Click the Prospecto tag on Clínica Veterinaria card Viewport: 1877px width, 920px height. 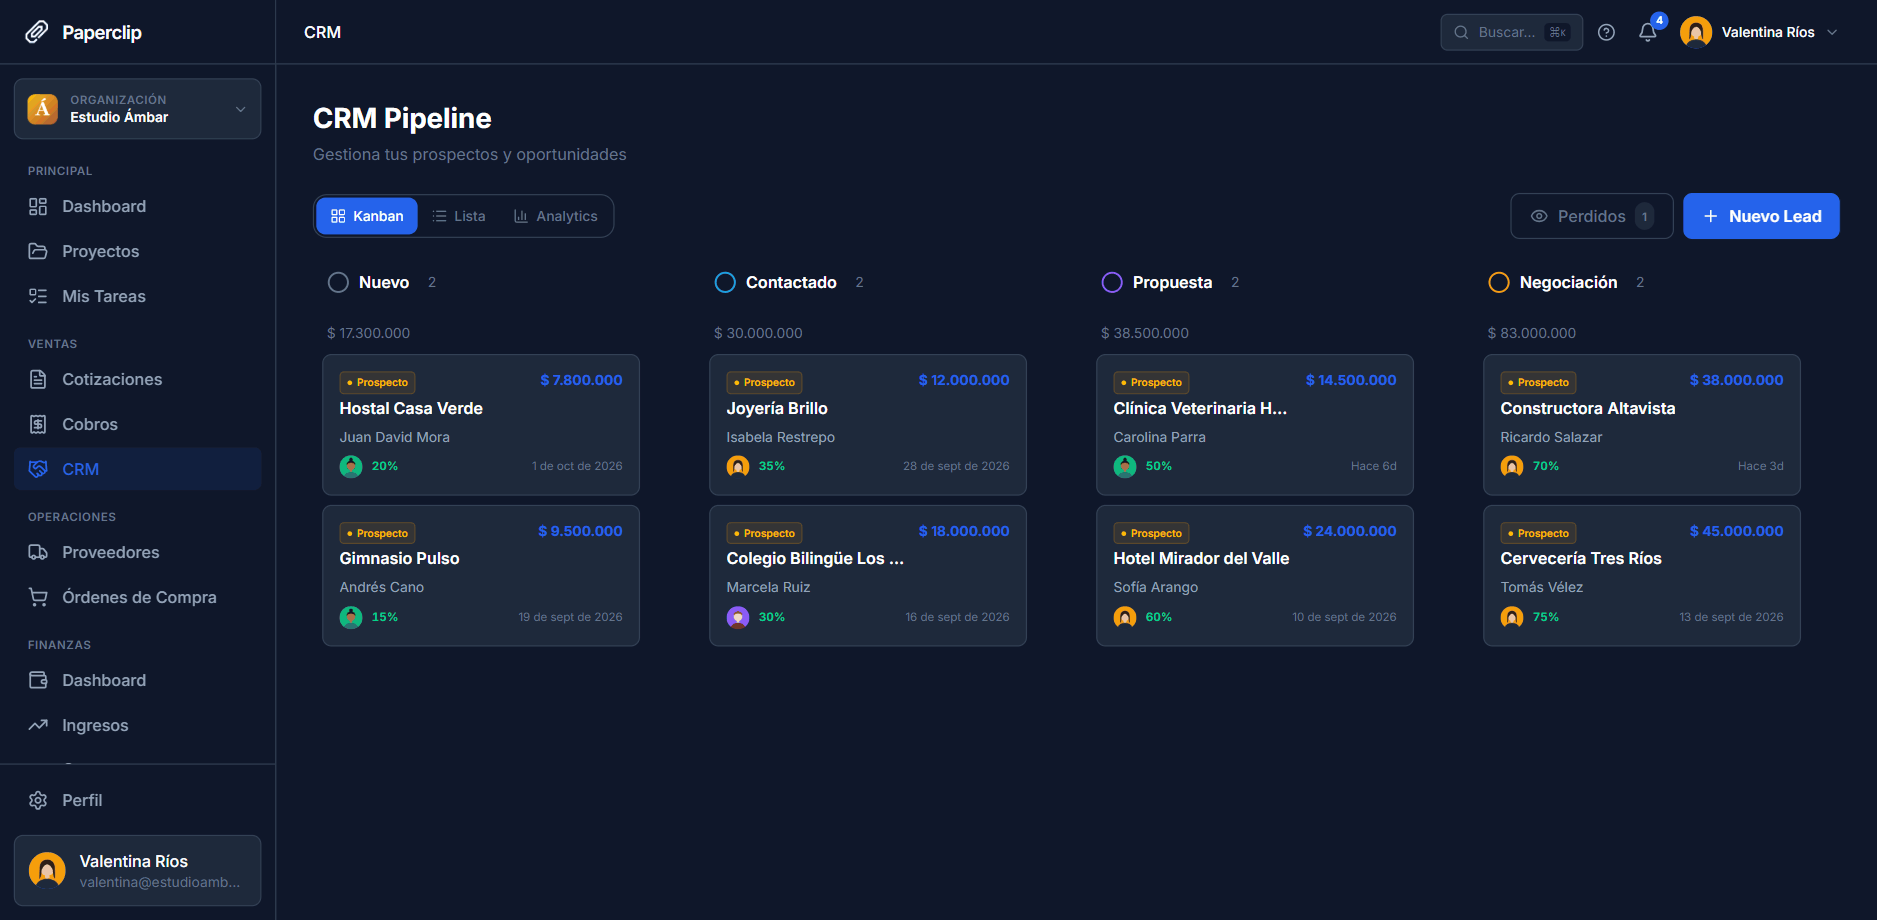pos(1151,382)
